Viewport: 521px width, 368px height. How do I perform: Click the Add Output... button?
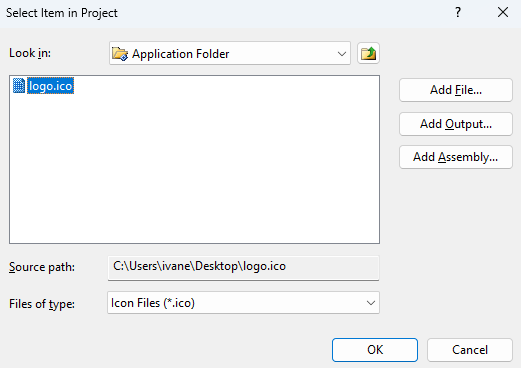pos(456,124)
